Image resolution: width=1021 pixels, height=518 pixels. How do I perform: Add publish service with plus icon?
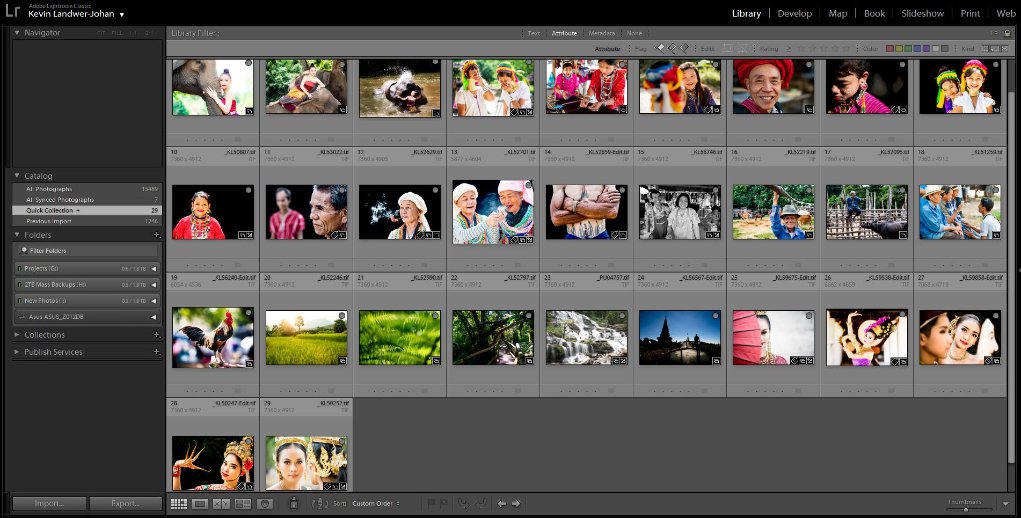coord(156,351)
